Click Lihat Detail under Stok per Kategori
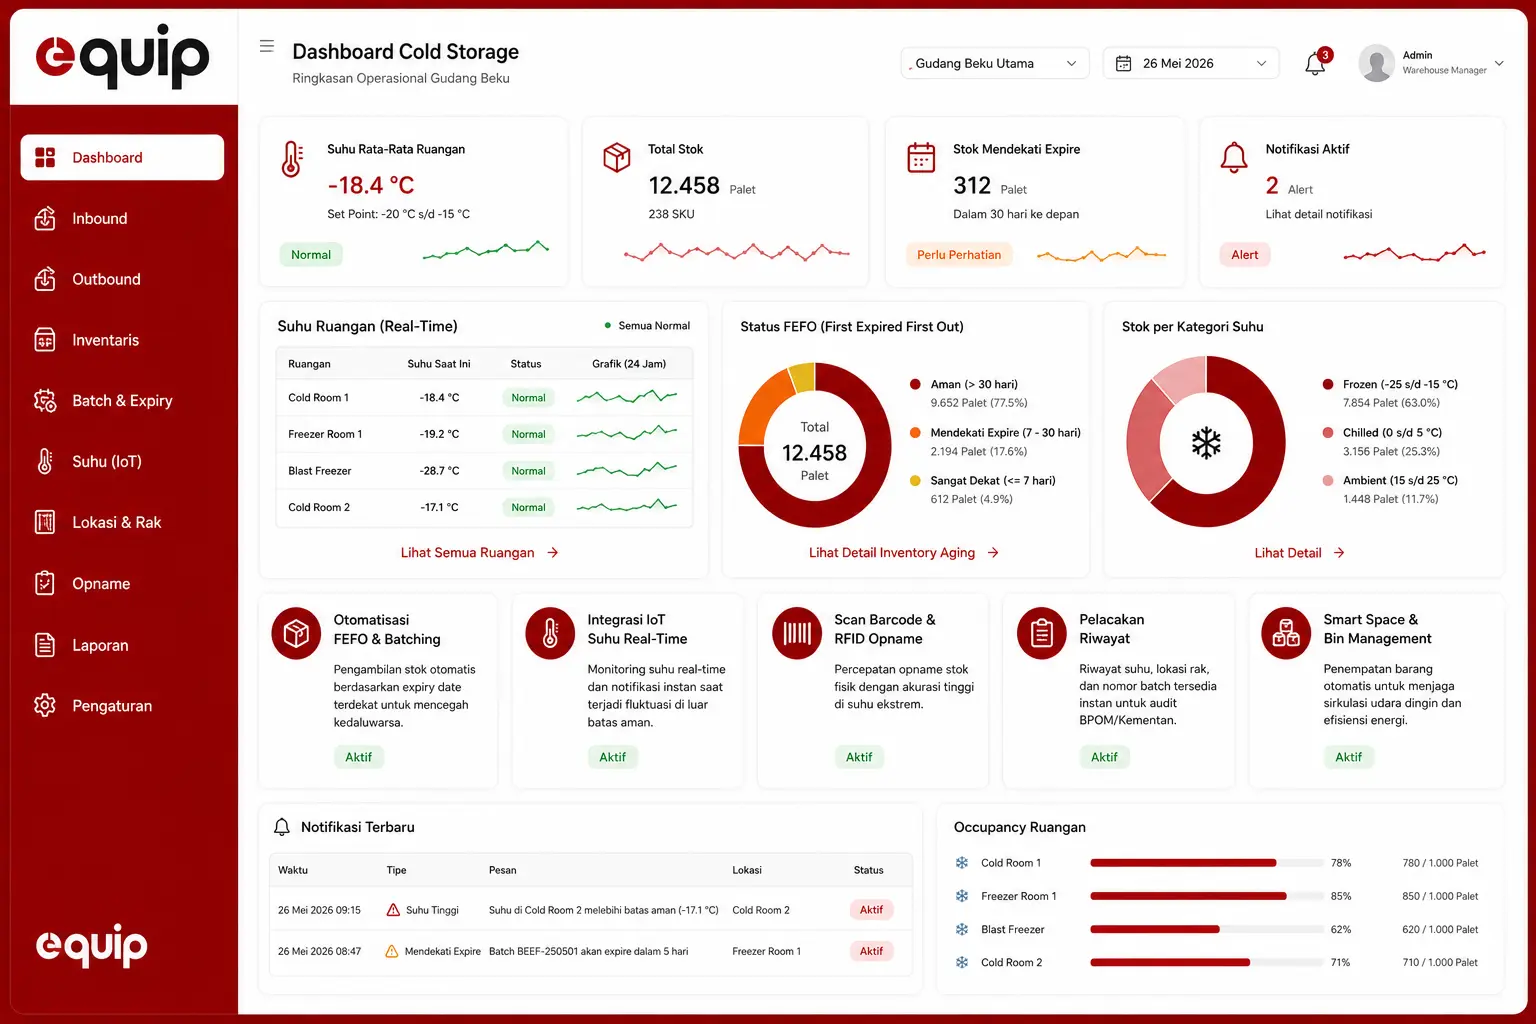 [1299, 552]
